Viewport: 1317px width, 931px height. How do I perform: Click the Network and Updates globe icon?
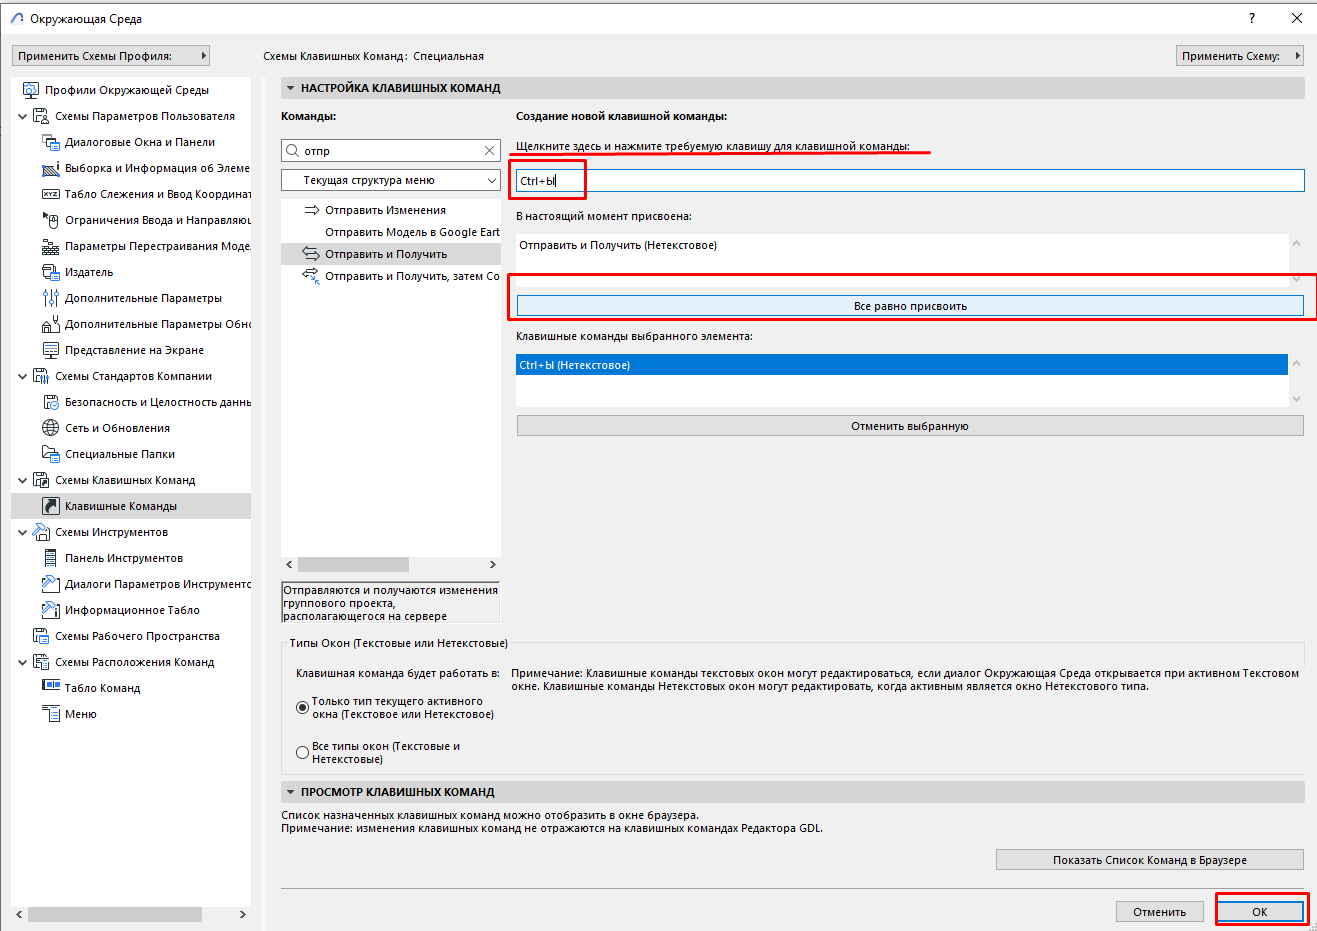click(50, 428)
